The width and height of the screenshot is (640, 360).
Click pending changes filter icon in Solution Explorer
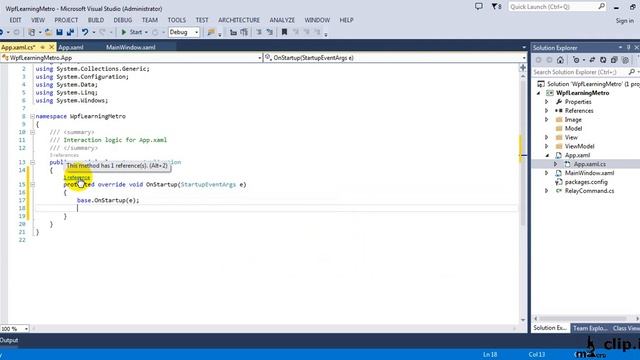576,60
